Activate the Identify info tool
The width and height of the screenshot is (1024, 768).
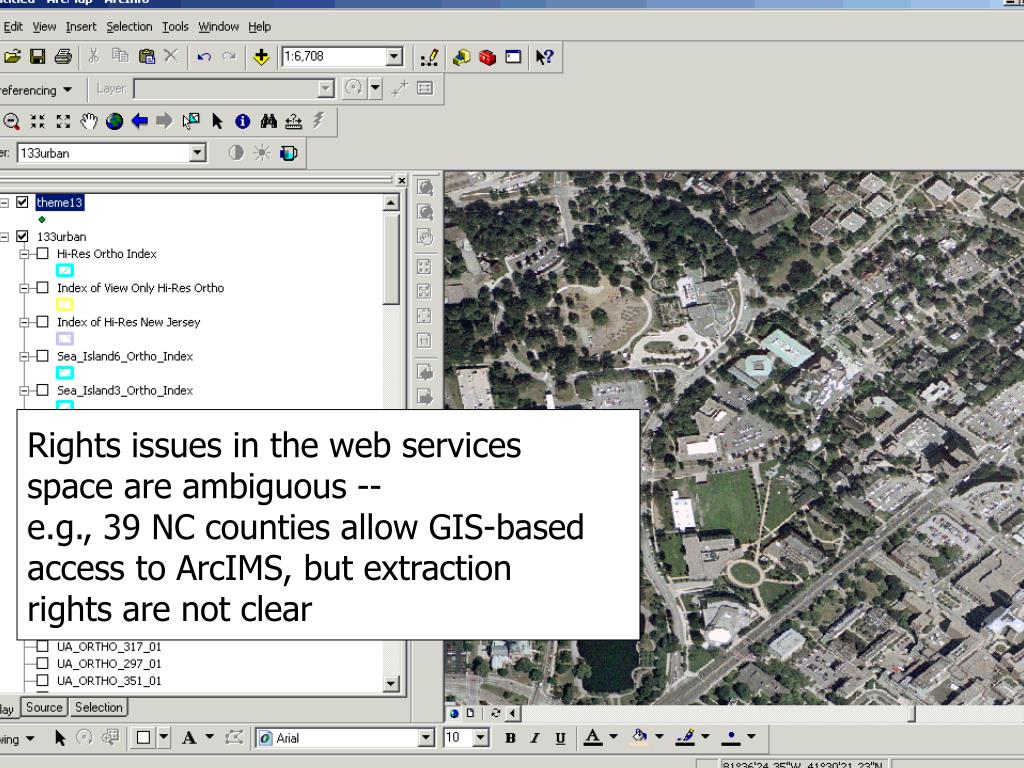click(242, 121)
